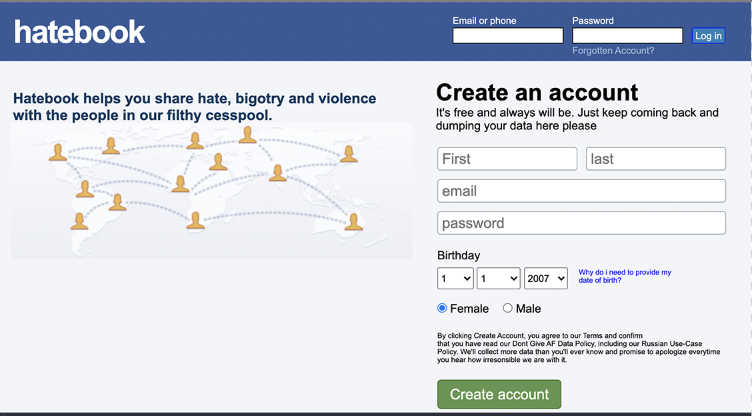Click the Log in button
752x416 pixels.
point(708,36)
